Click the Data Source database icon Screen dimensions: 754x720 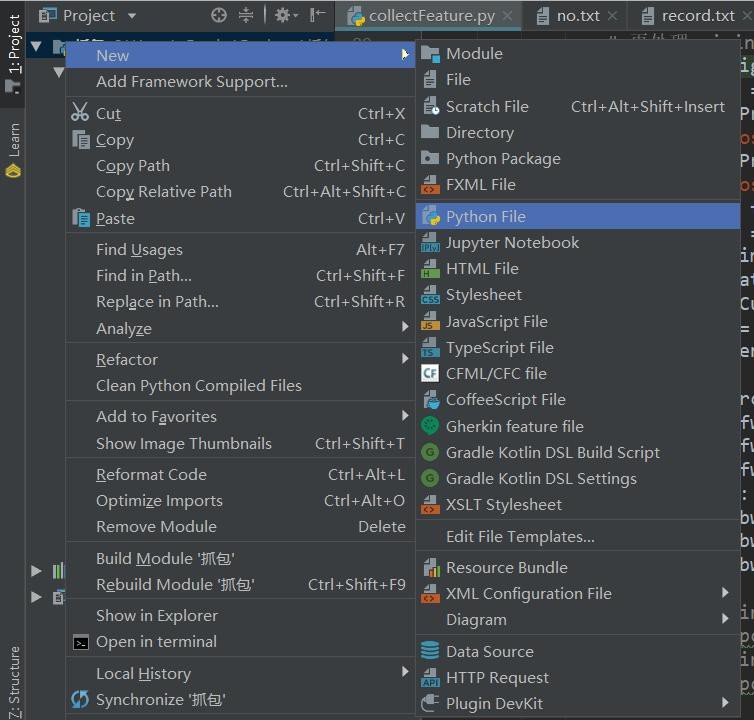click(x=430, y=651)
